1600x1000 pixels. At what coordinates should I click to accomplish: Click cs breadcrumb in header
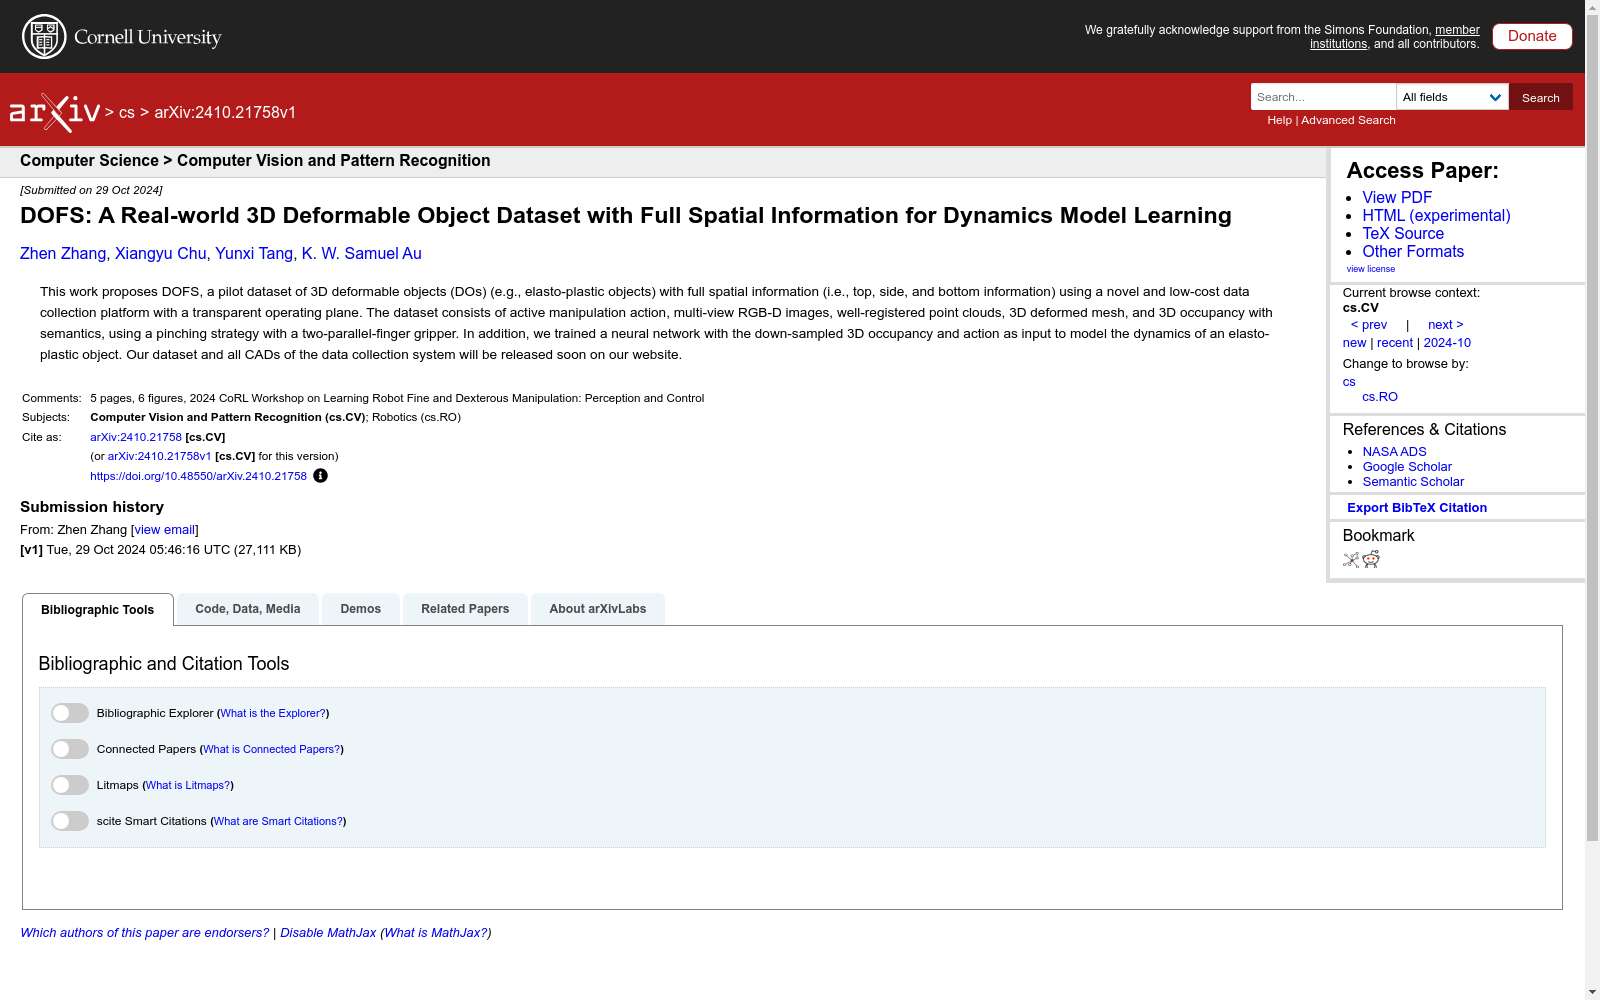point(127,113)
